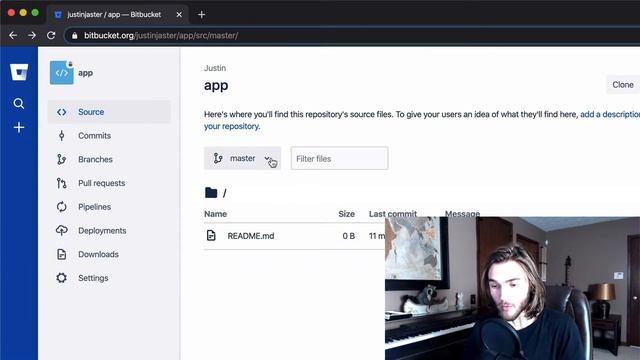The width and height of the screenshot is (640, 360).
Task: Click the webcam video overlay
Action: tap(512, 289)
